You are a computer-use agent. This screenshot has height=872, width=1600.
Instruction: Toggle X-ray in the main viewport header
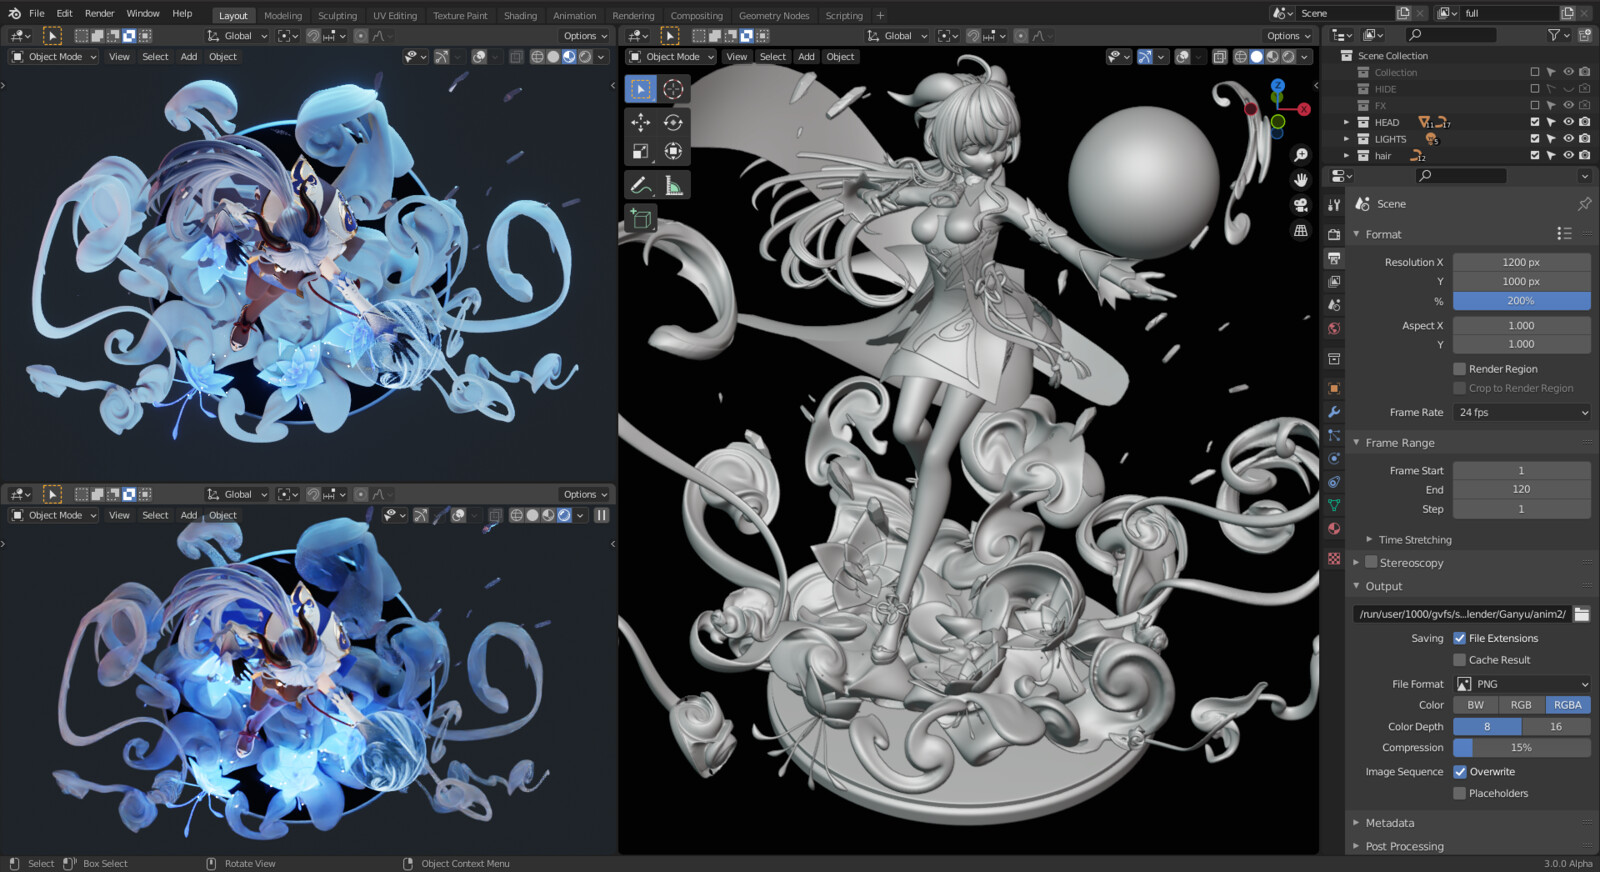[1220, 57]
